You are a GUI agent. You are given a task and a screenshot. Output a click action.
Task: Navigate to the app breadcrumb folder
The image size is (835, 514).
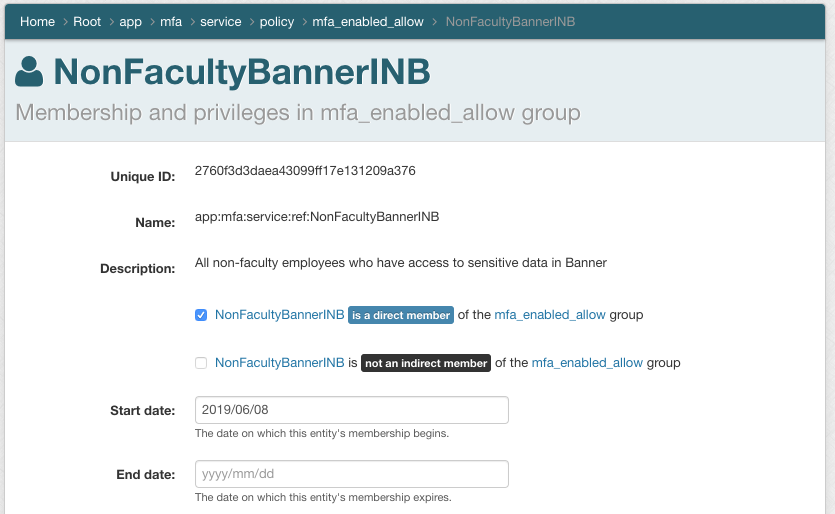click(x=130, y=21)
